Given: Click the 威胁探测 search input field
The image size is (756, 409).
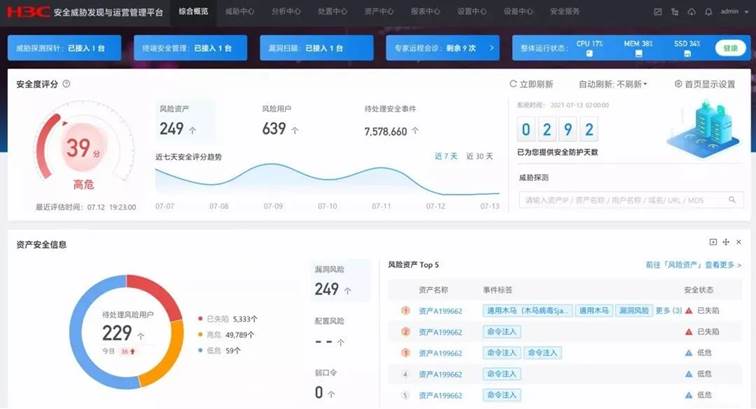Looking at the screenshot, I should point(620,200).
